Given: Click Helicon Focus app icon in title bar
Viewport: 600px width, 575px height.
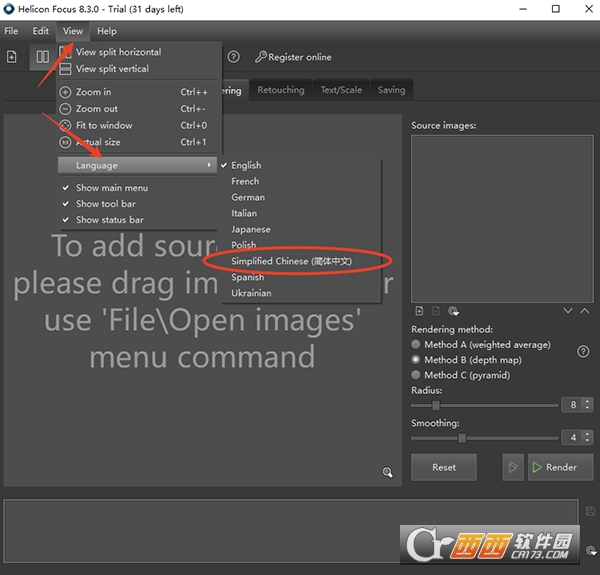Looking at the screenshot, I should (x=8, y=9).
